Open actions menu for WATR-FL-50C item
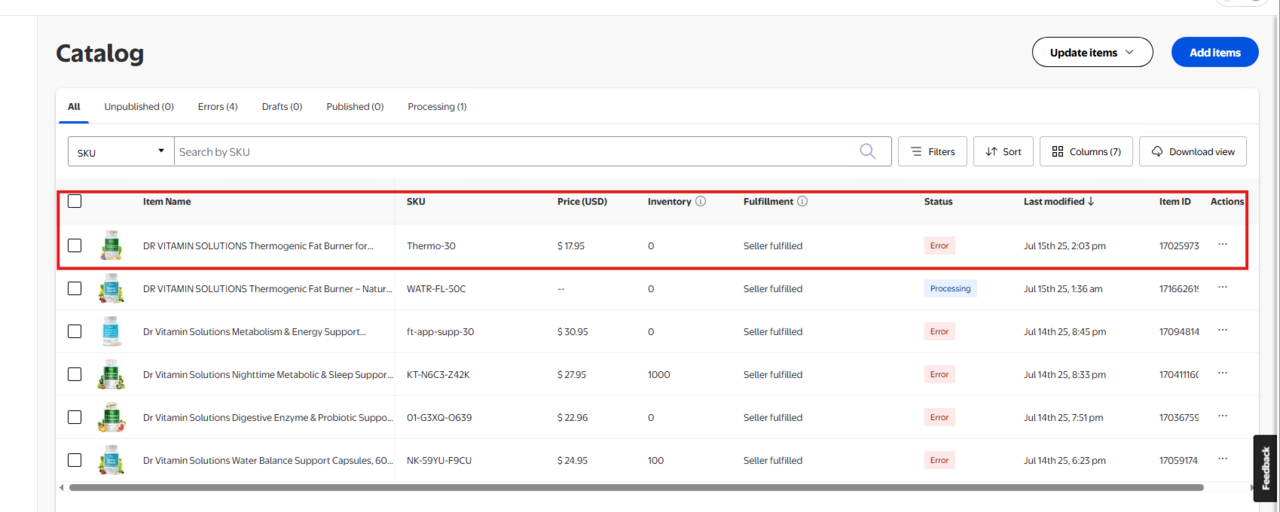 click(1223, 288)
